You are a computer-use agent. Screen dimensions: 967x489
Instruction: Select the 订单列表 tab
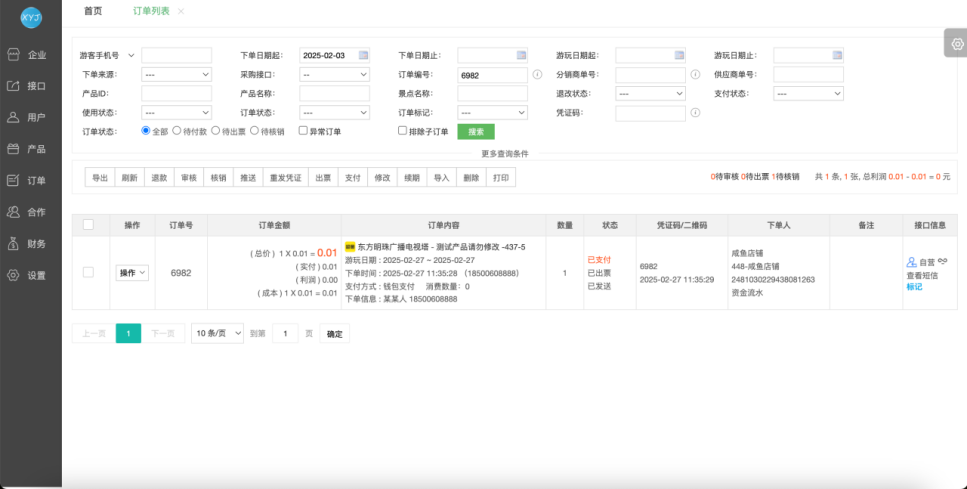tap(151, 11)
